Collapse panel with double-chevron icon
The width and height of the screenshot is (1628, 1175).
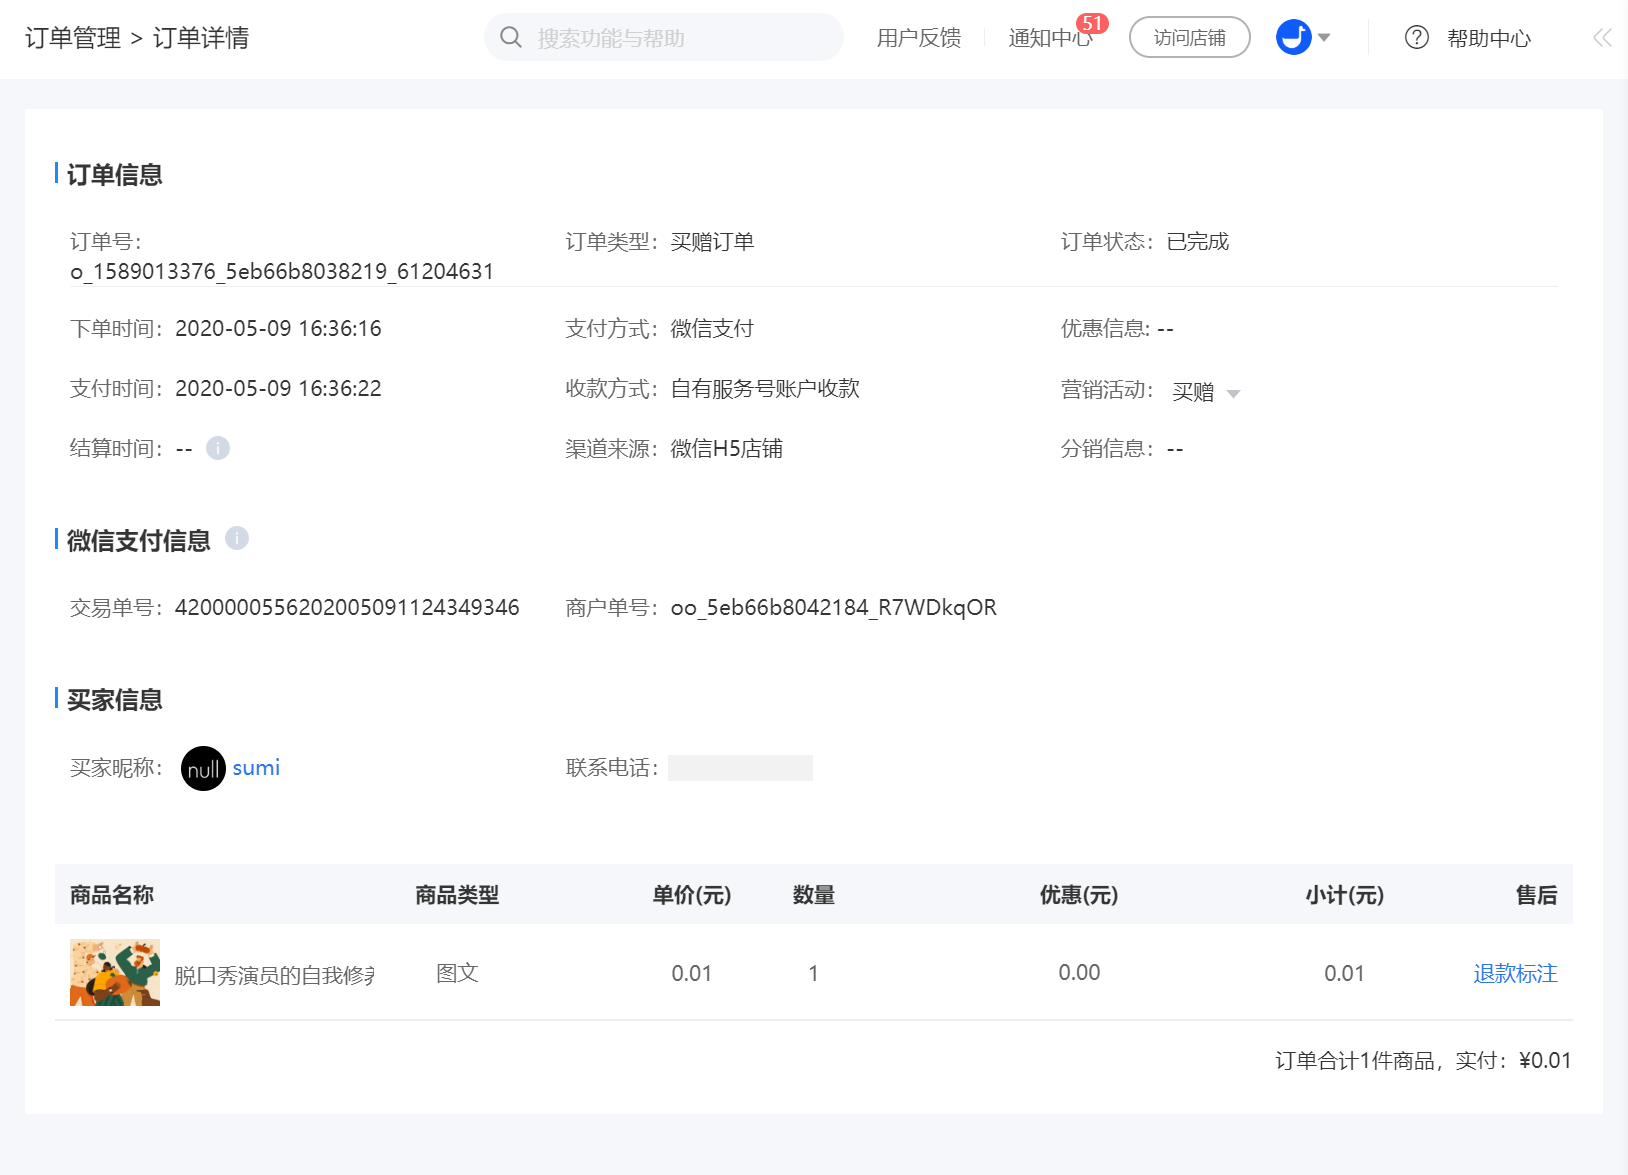point(1602,38)
